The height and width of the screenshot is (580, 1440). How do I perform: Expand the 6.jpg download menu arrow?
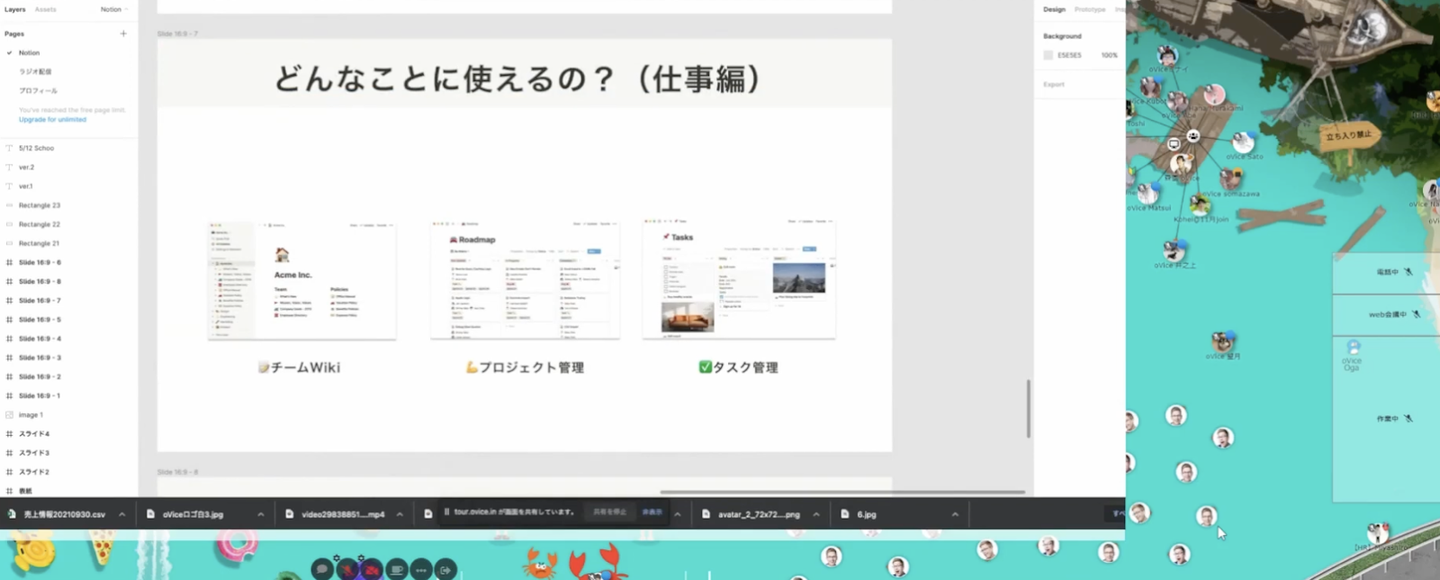pyautogui.click(x=954, y=514)
